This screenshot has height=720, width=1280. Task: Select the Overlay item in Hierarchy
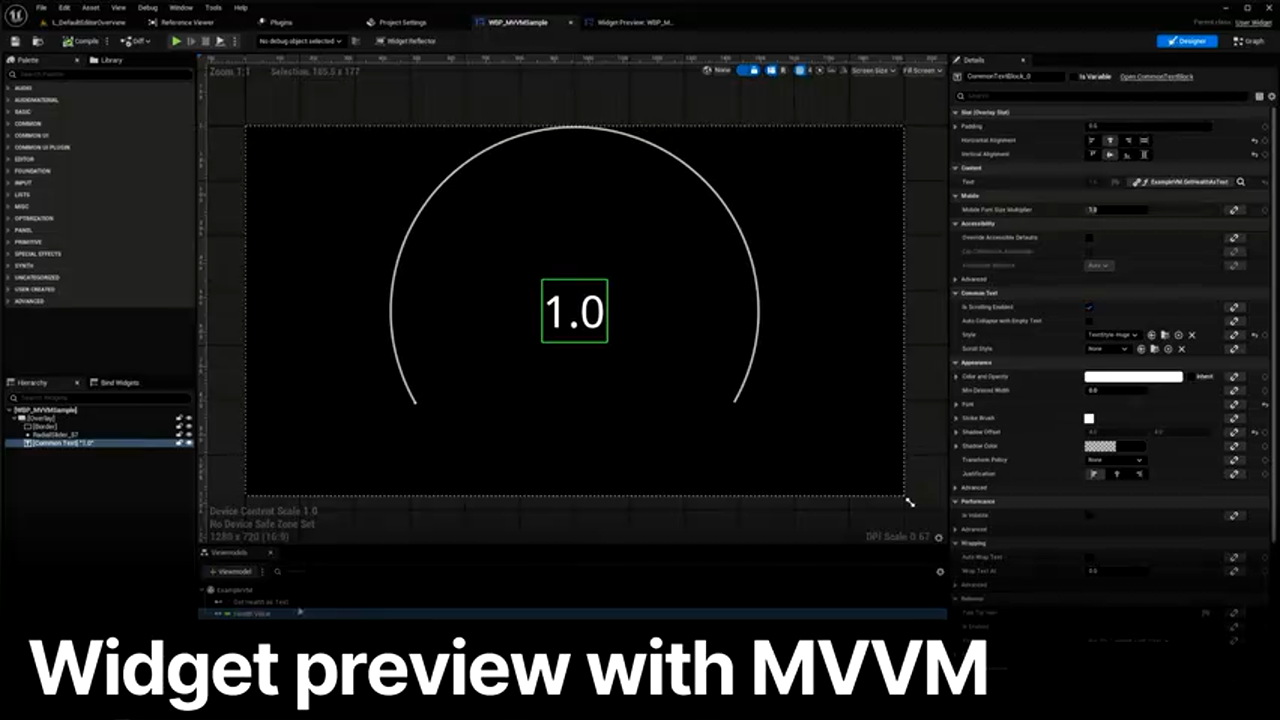click(x=41, y=418)
